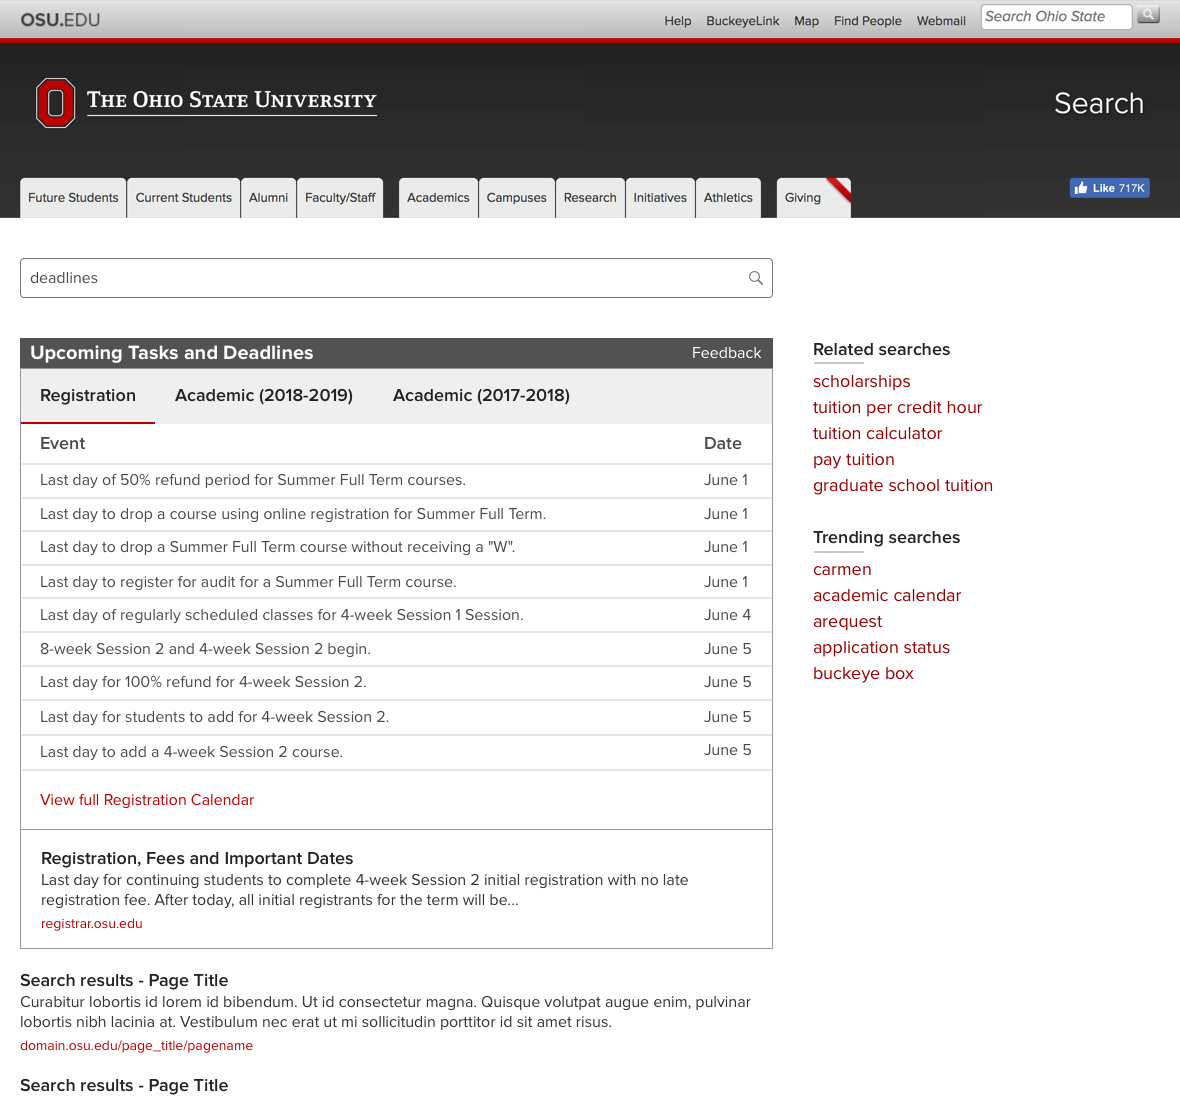
Task: Open the Research tab
Action: (590, 198)
